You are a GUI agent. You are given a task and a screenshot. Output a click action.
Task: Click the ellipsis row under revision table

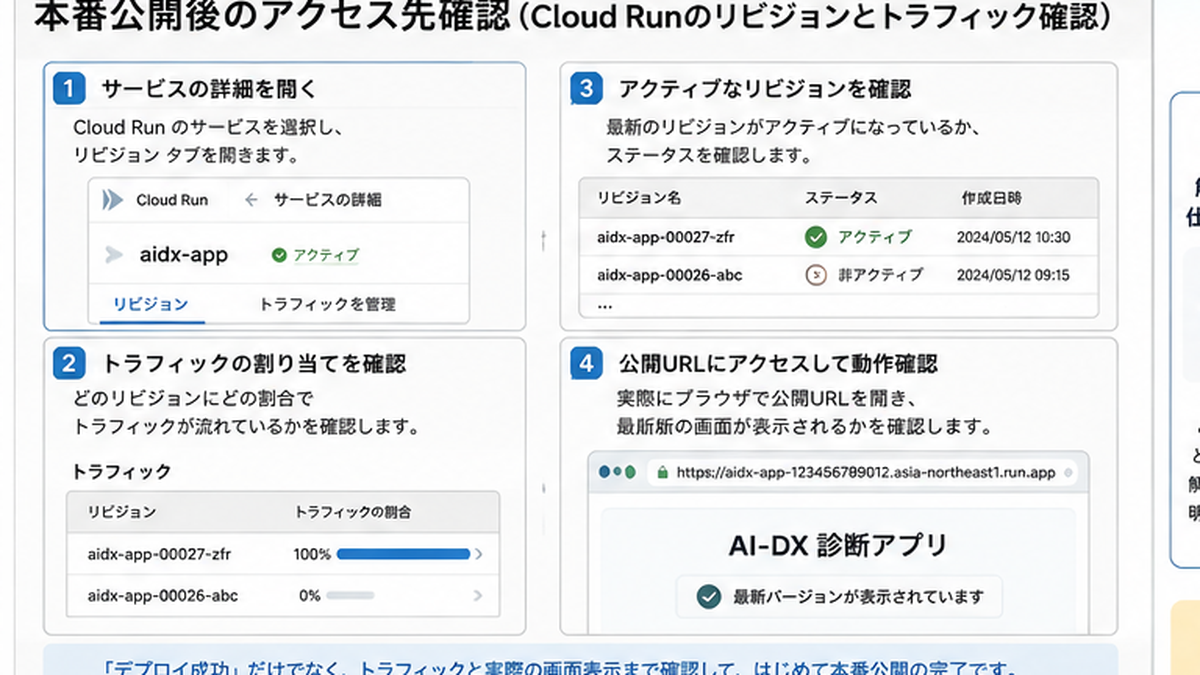point(604,307)
